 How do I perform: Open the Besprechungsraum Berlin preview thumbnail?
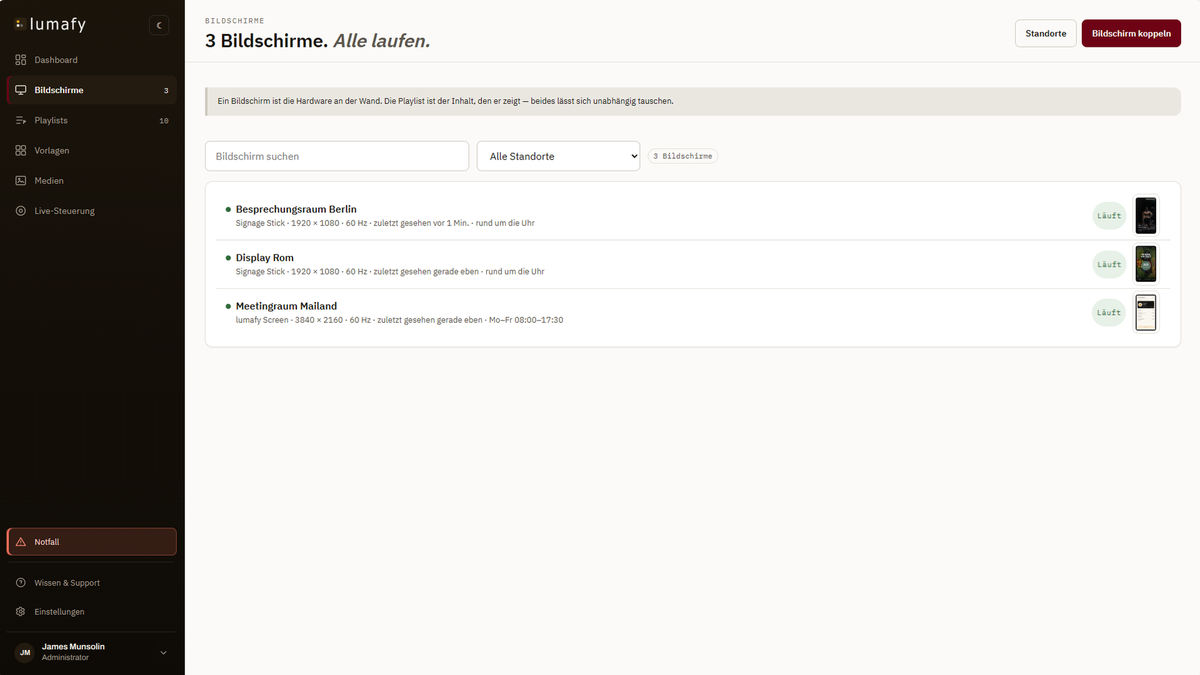[x=1146, y=216]
